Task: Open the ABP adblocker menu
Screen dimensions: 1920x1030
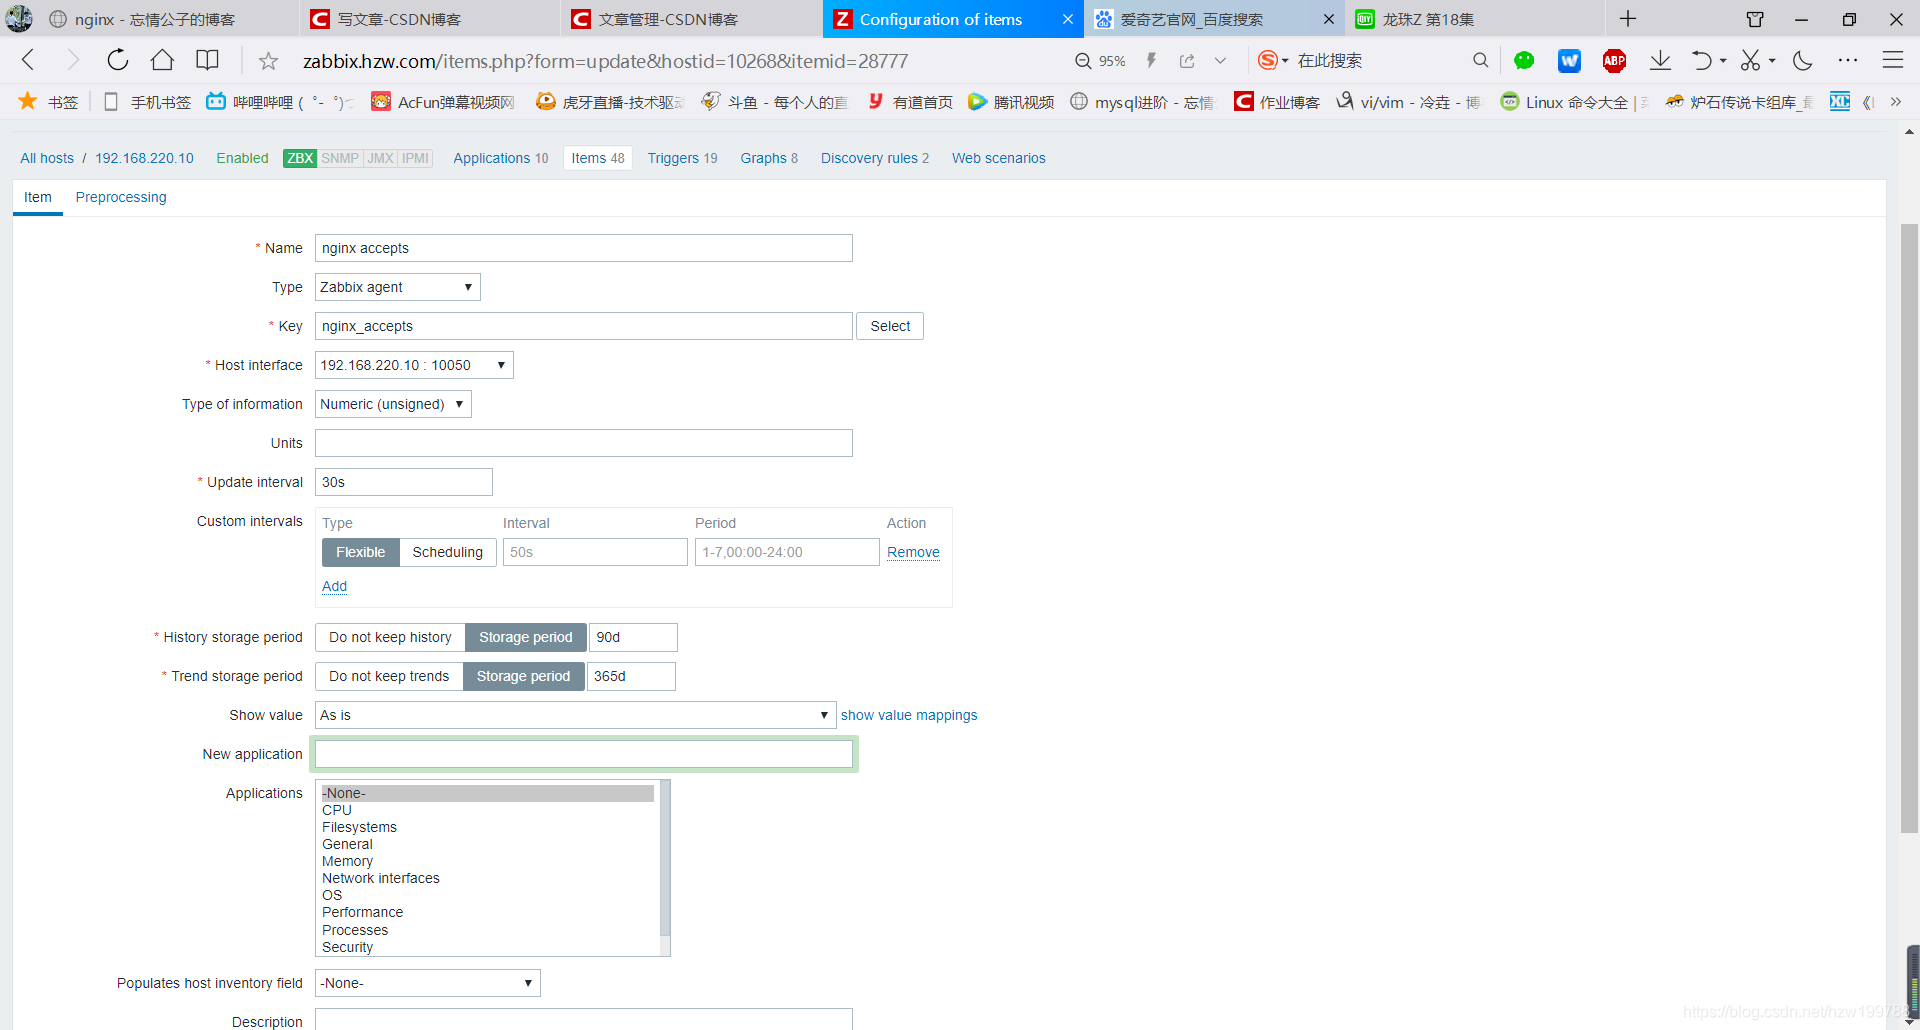Action: (x=1614, y=60)
